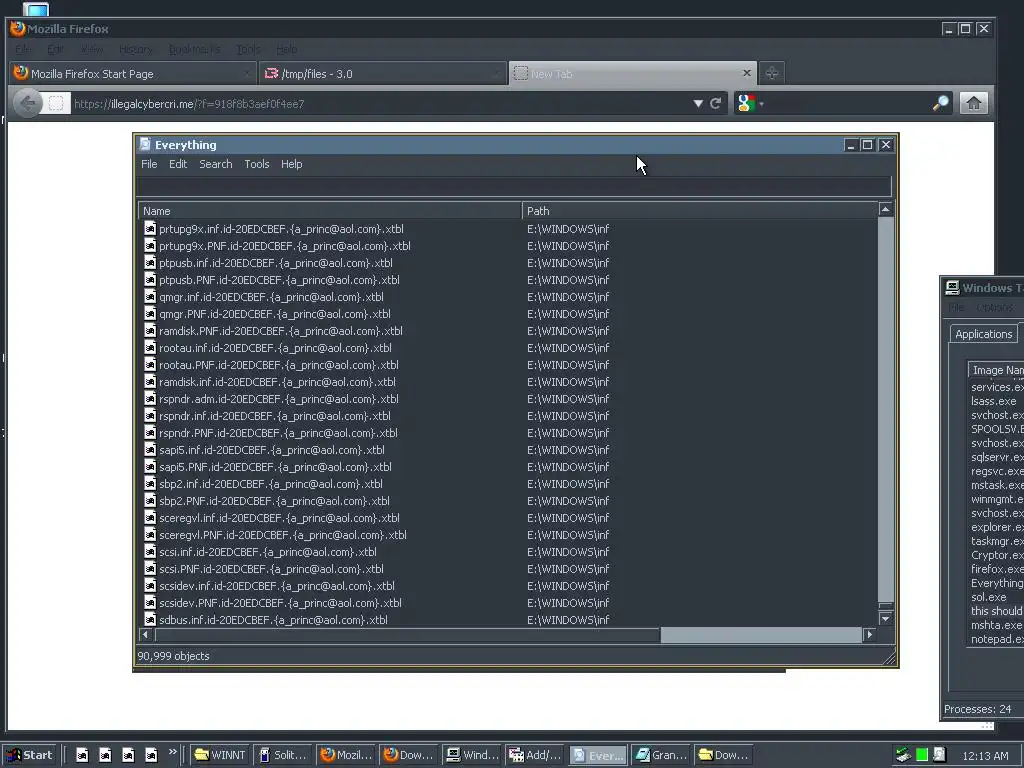Click the Firefox URL address field
The width and height of the screenshot is (1024, 768).
pyautogui.click(x=382, y=104)
